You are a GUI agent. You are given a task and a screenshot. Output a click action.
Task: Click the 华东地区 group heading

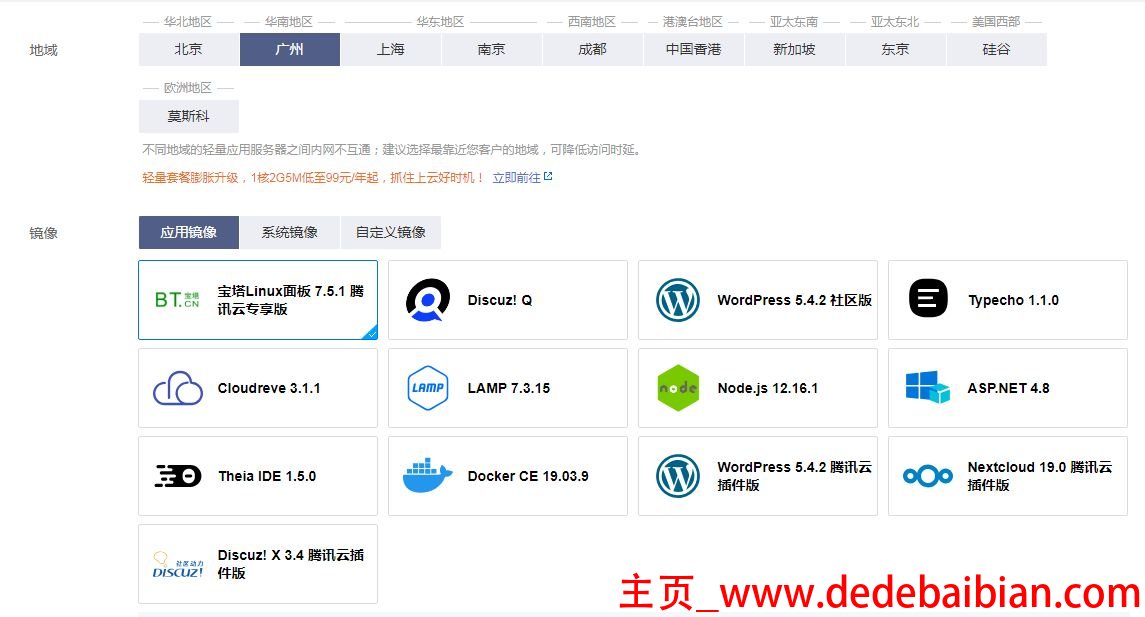coord(440,22)
